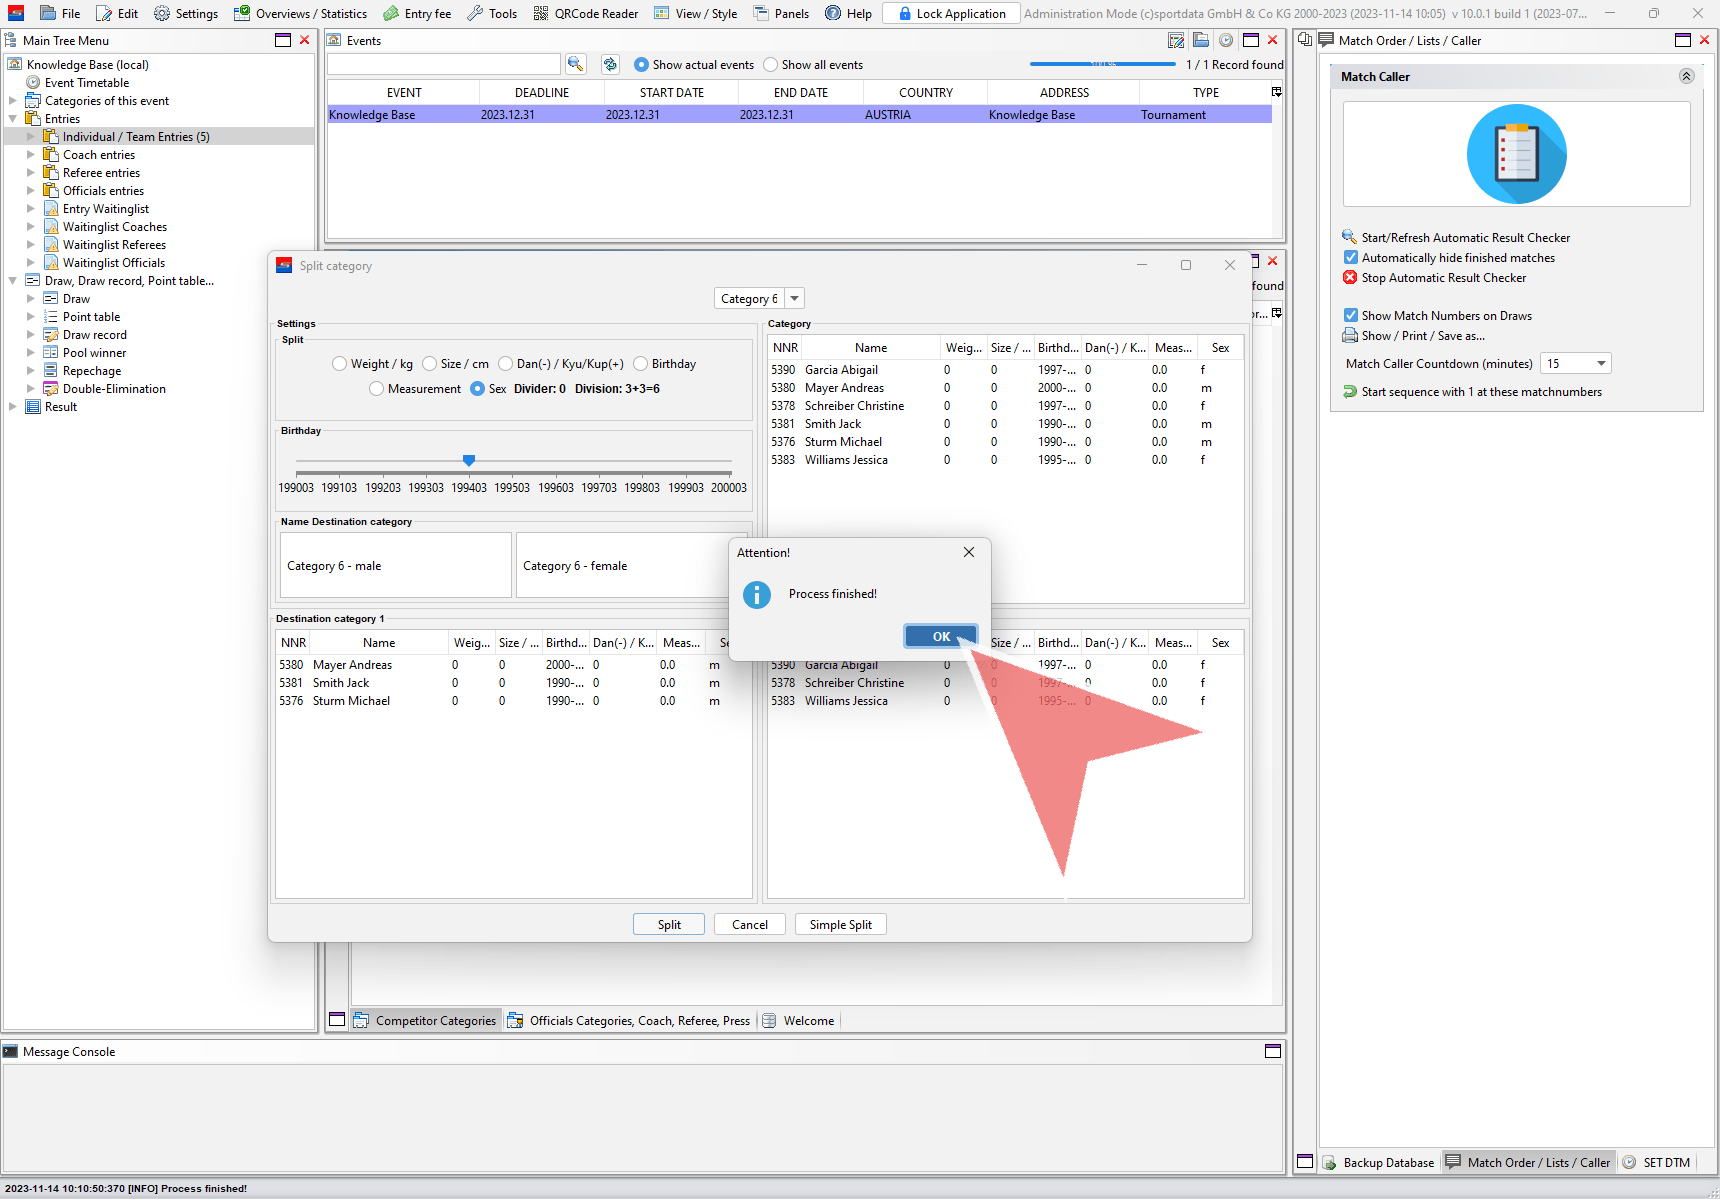Switch to the Welcome tab
Viewport: 1720px width, 1200px height.
[798, 1020]
